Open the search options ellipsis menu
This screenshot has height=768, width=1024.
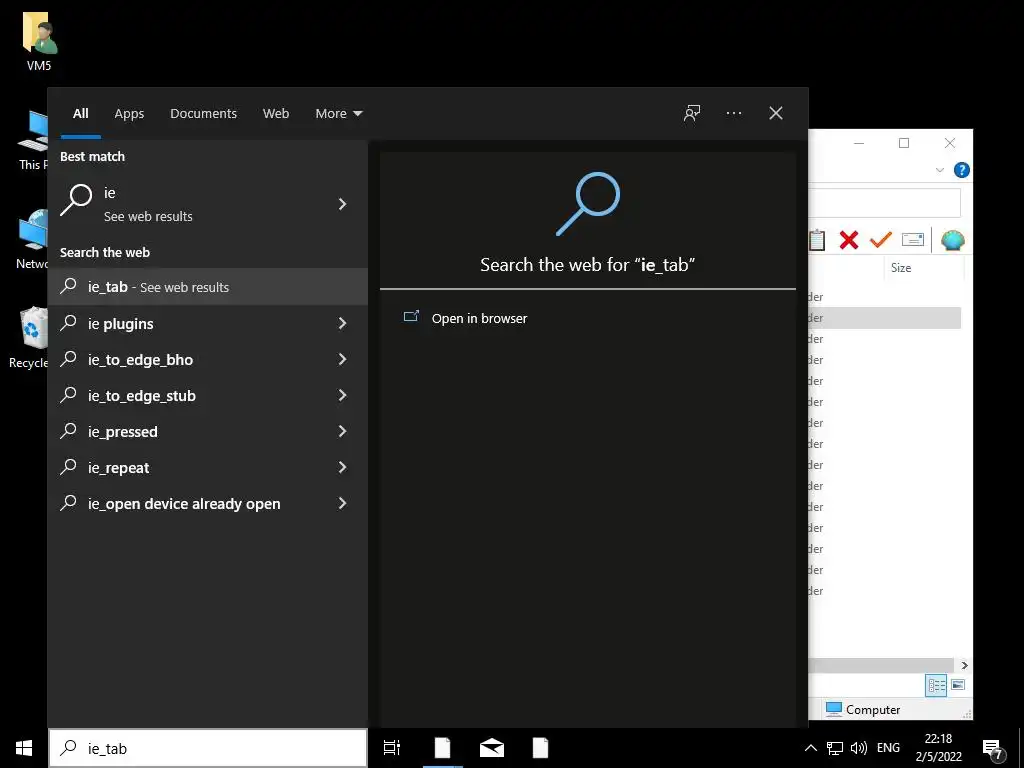(734, 113)
